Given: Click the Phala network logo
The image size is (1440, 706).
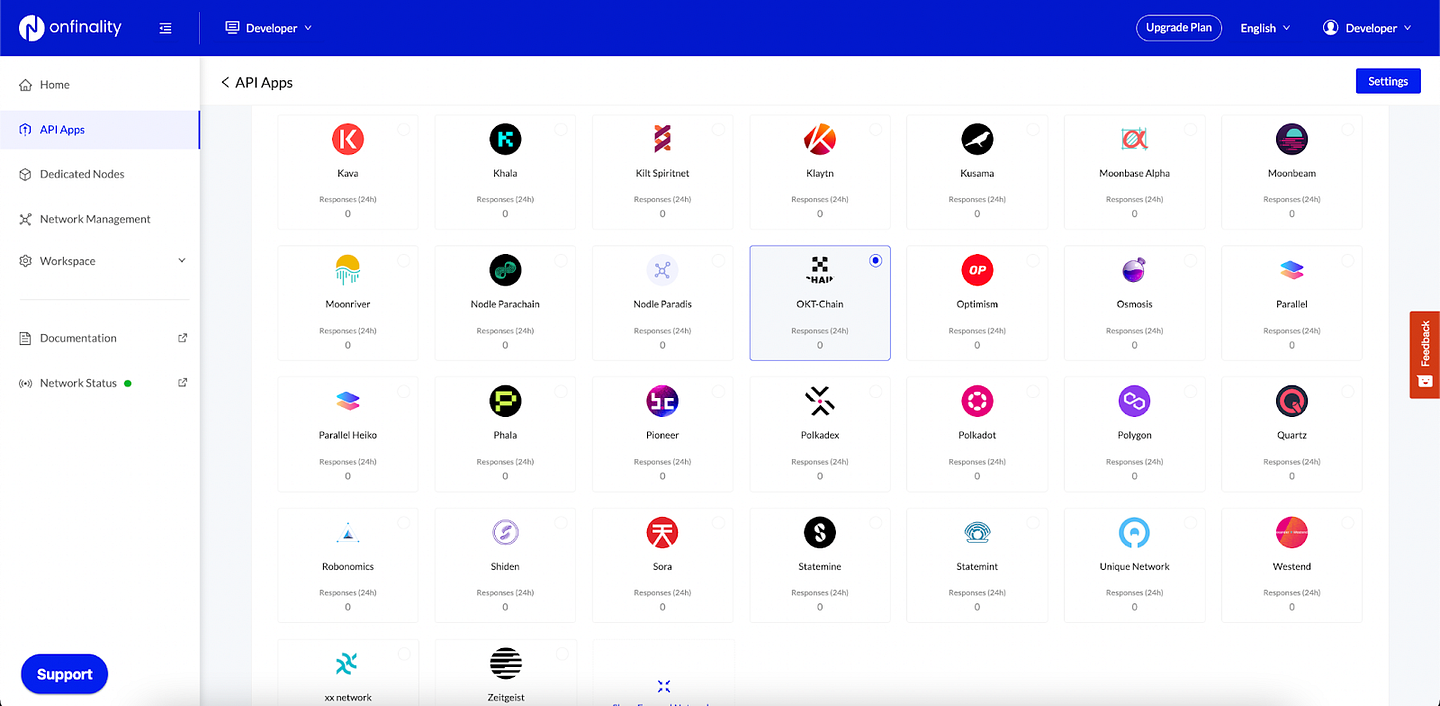Looking at the screenshot, I should tap(505, 401).
